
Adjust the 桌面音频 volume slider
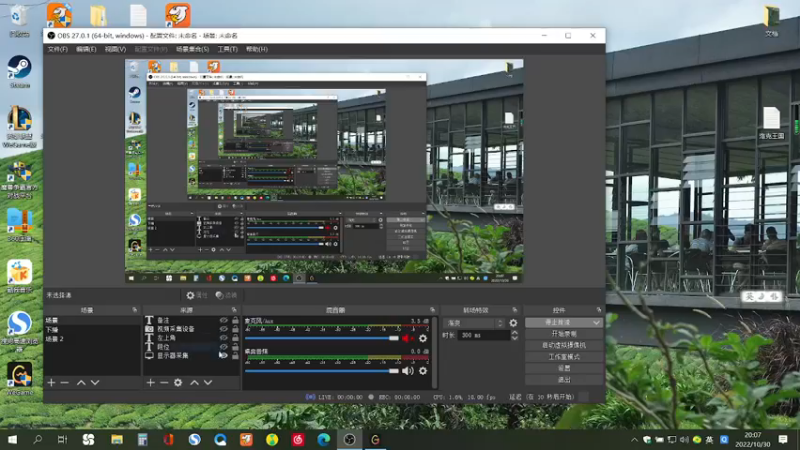pyautogui.click(x=322, y=371)
